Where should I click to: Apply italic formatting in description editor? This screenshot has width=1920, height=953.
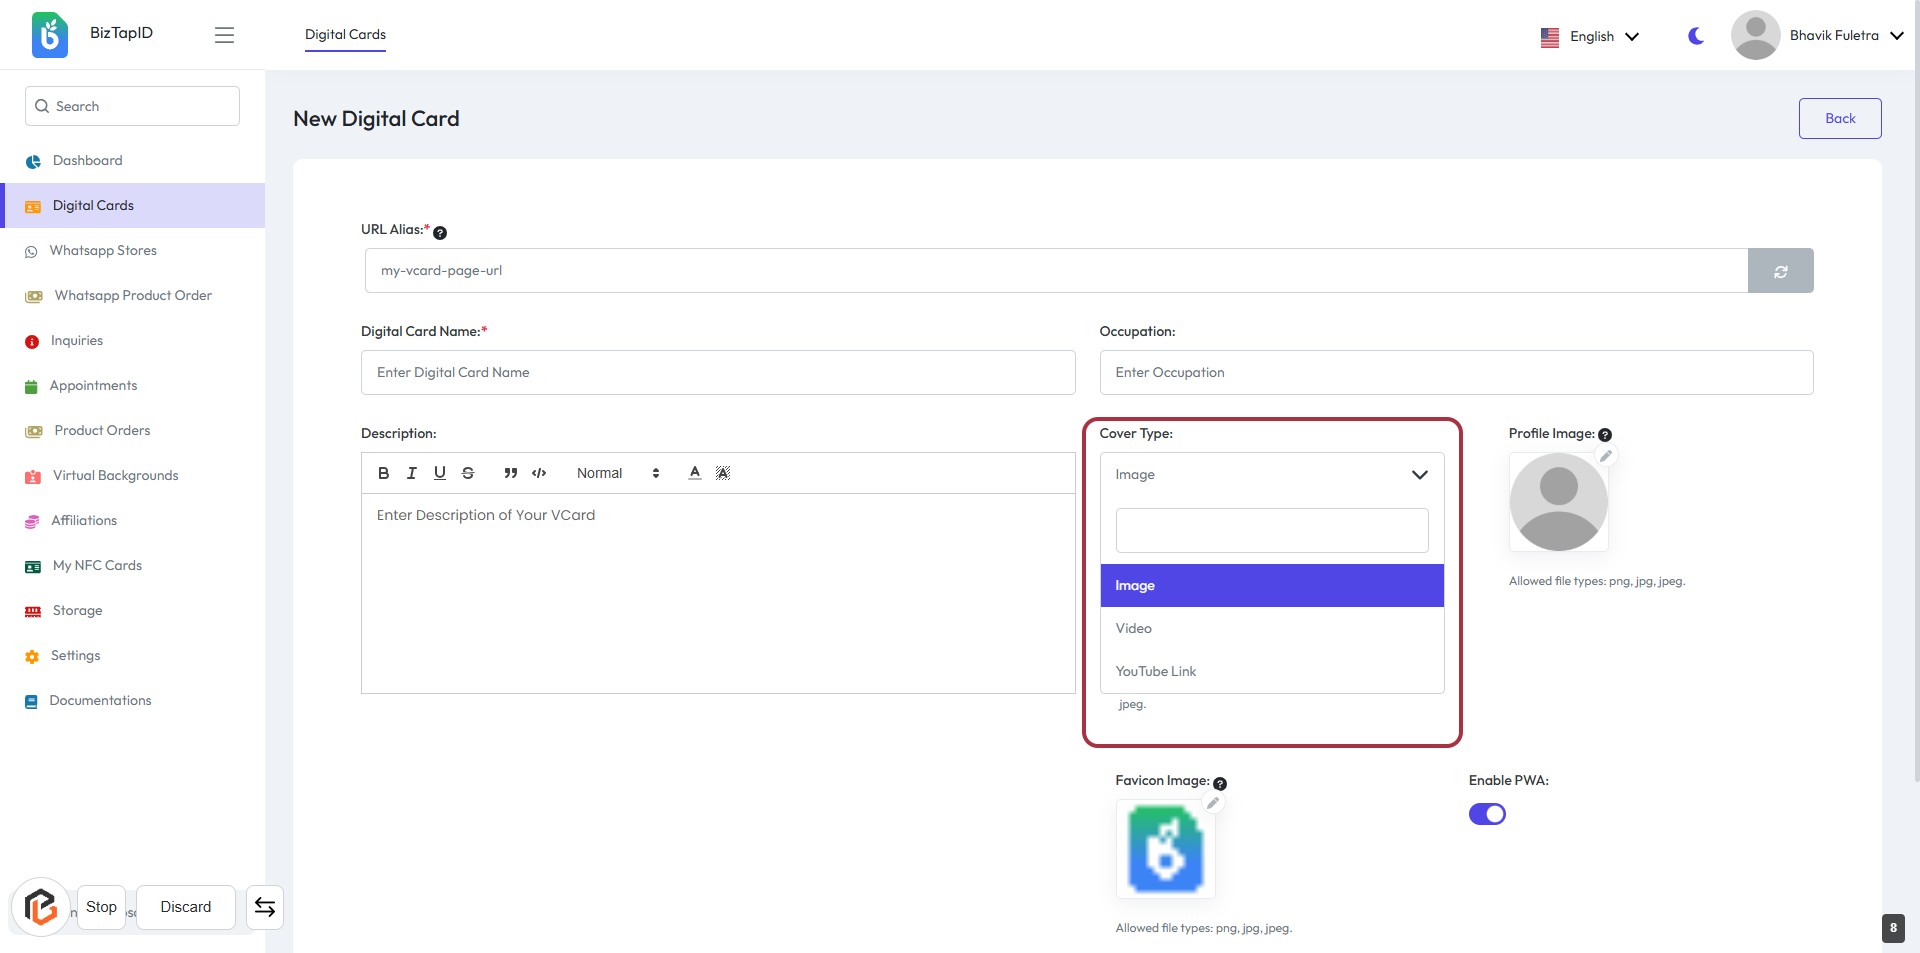[x=411, y=473]
